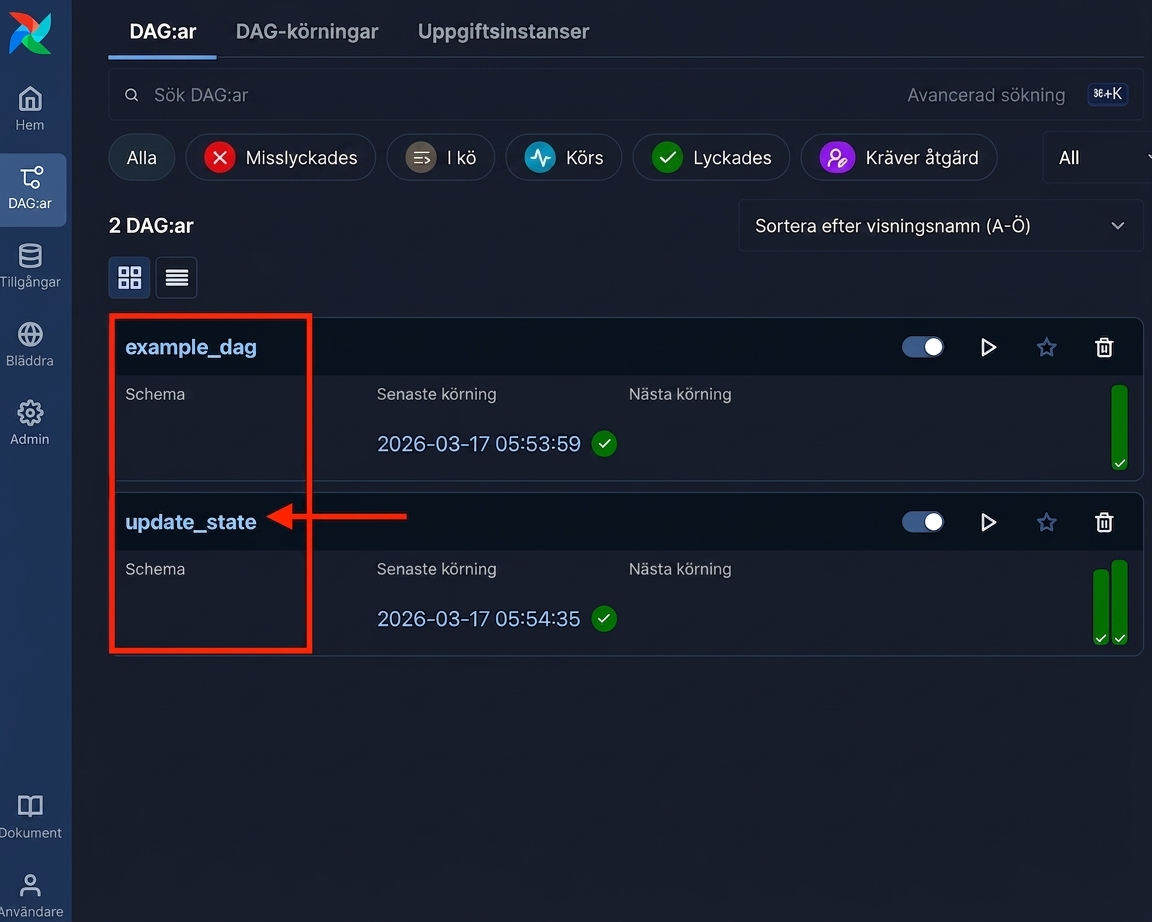Image resolution: width=1152 pixels, height=922 pixels.
Task: Click update_state taller right run bar
Action: click(1119, 602)
